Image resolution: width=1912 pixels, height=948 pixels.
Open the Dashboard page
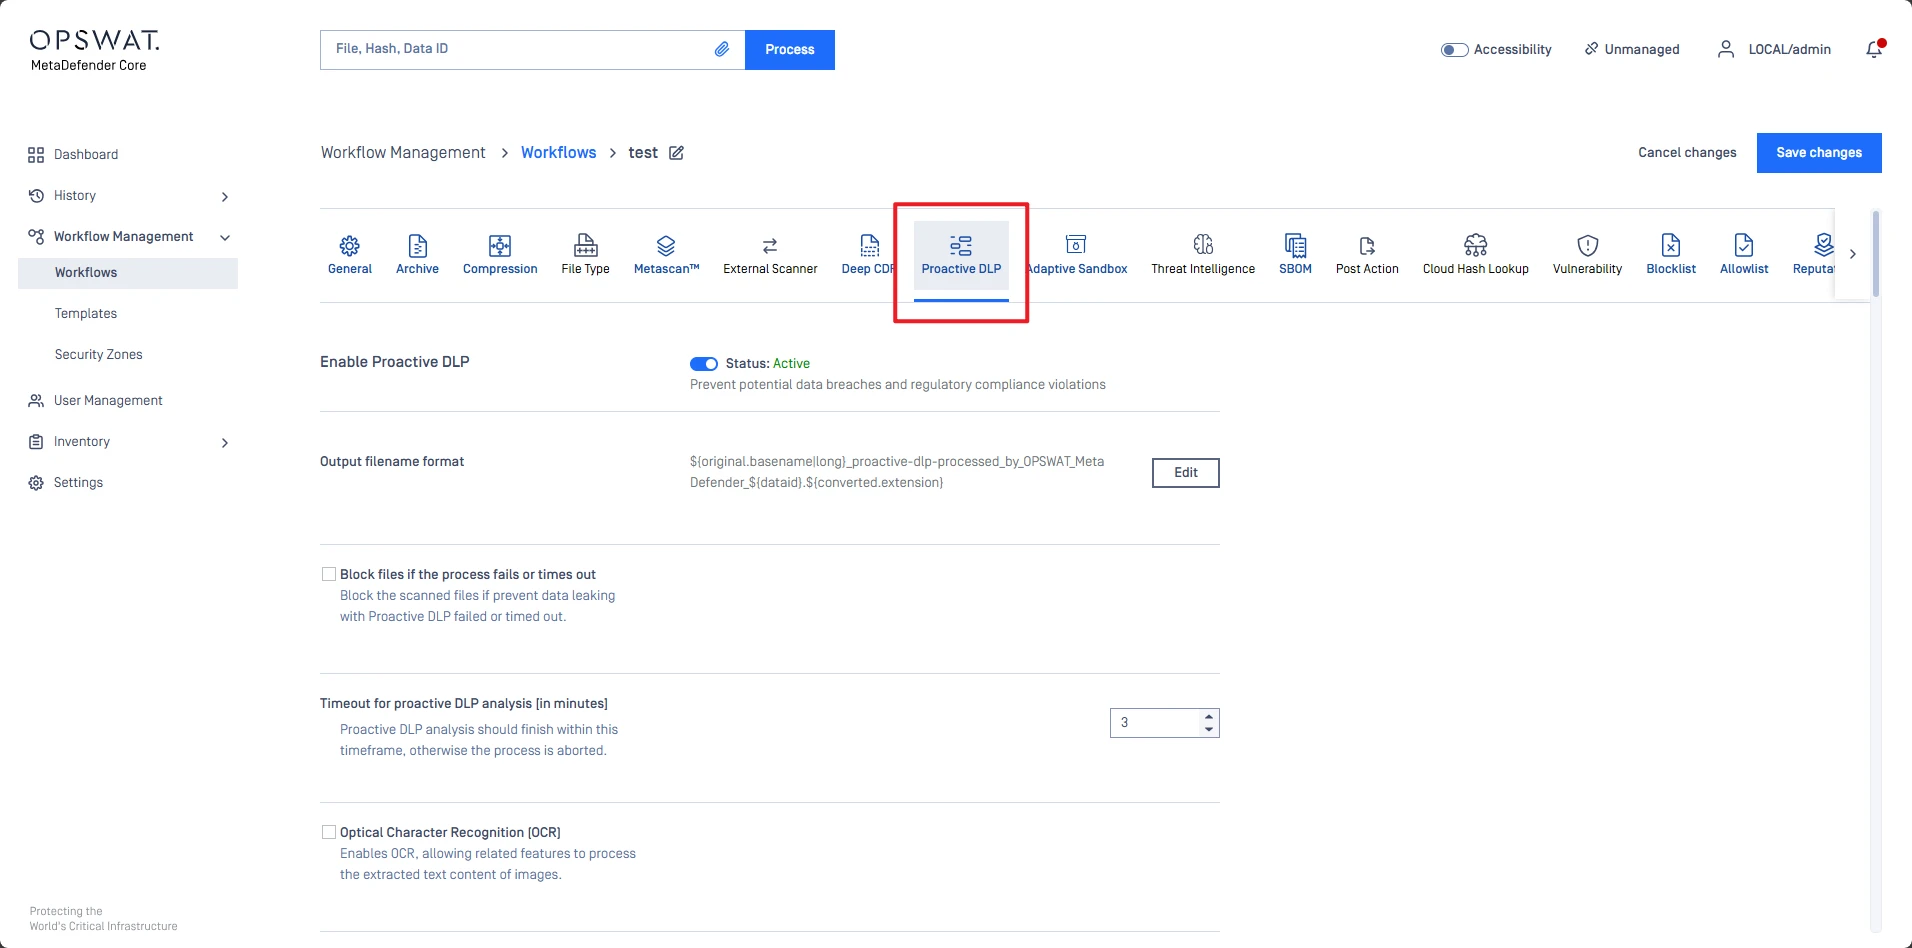tap(86, 155)
